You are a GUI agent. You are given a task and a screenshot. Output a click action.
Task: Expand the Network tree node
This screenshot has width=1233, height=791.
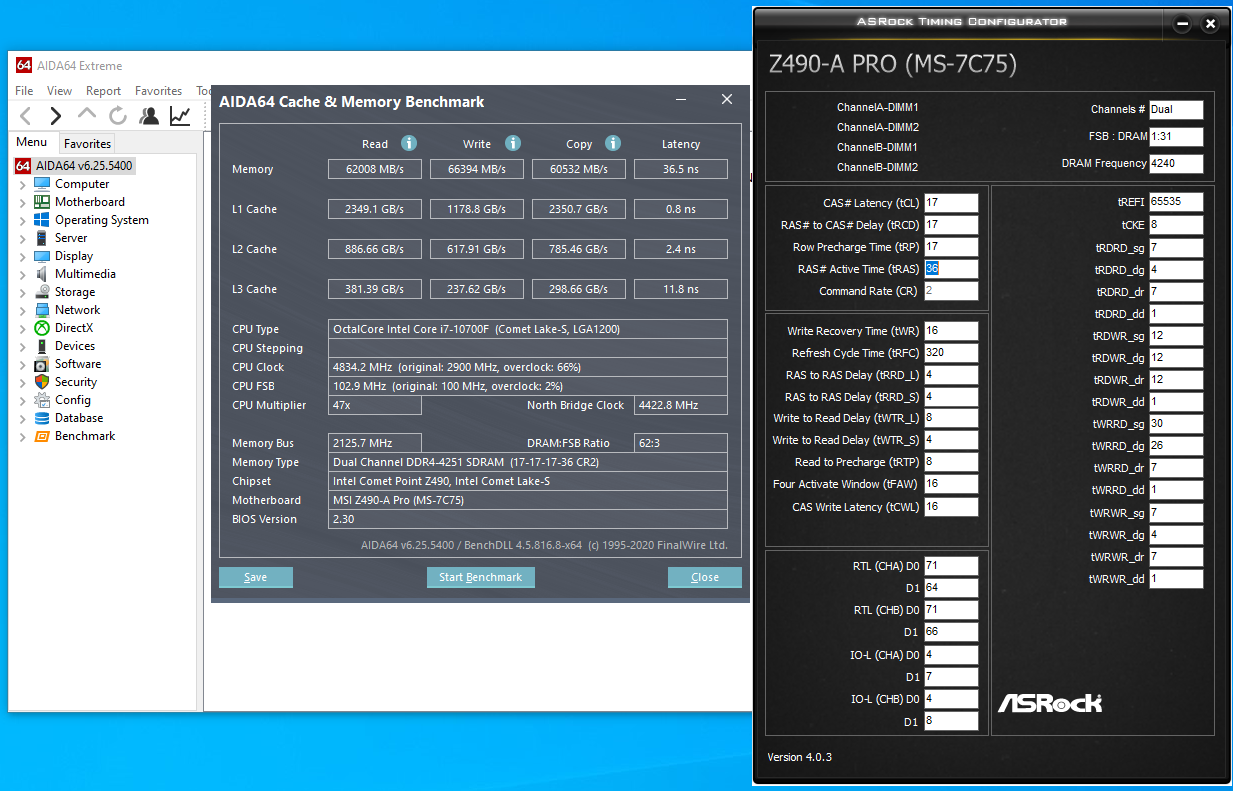click(x=23, y=310)
